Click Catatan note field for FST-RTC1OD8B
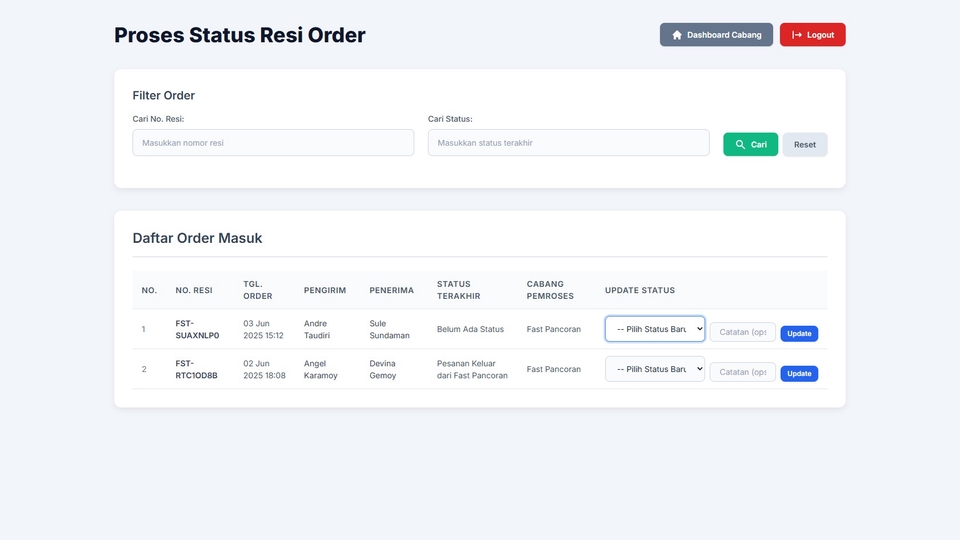Image resolution: width=960 pixels, height=540 pixels. (x=743, y=372)
